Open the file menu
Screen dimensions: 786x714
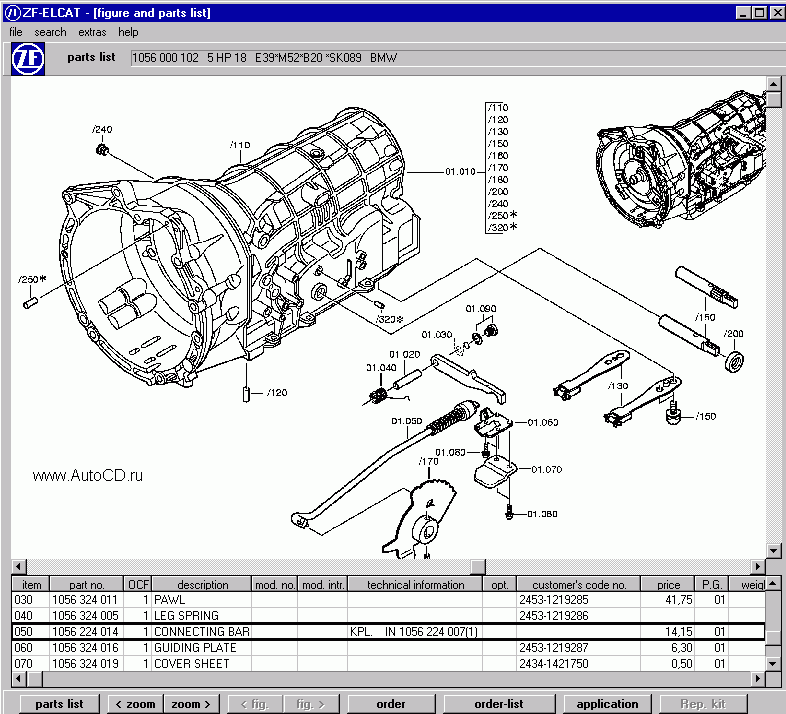[16, 32]
